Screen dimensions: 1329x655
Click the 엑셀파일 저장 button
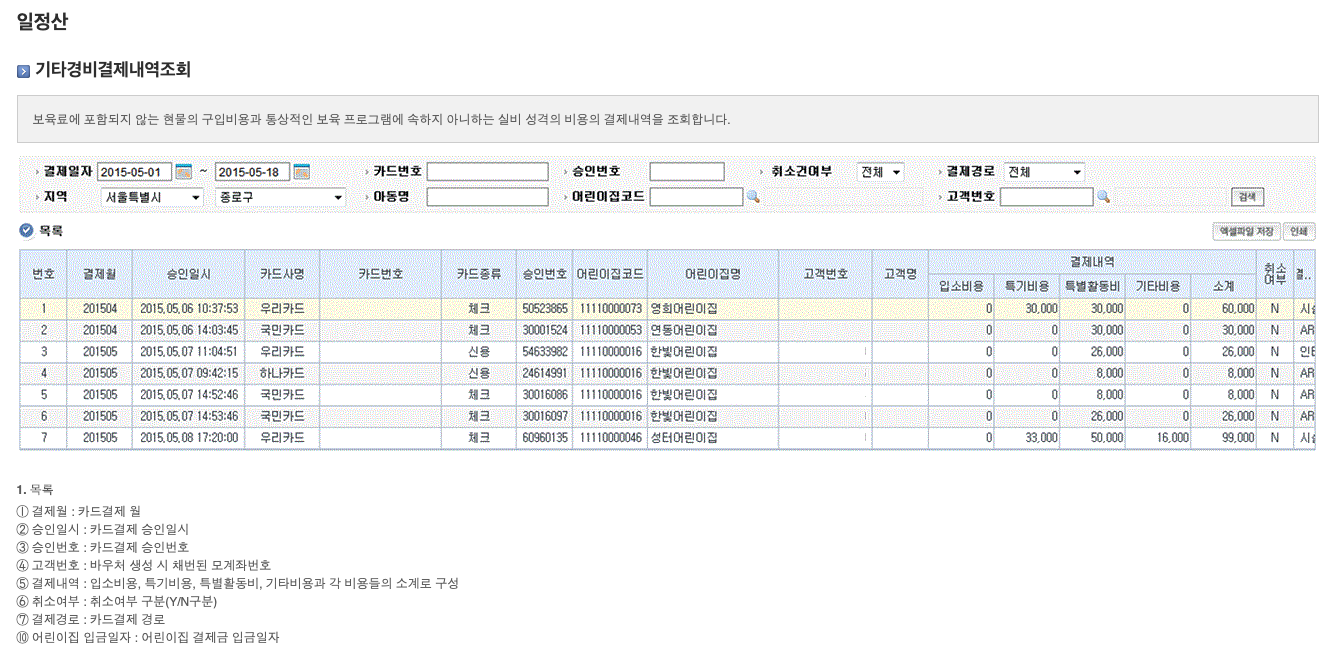tap(1246, 231)
